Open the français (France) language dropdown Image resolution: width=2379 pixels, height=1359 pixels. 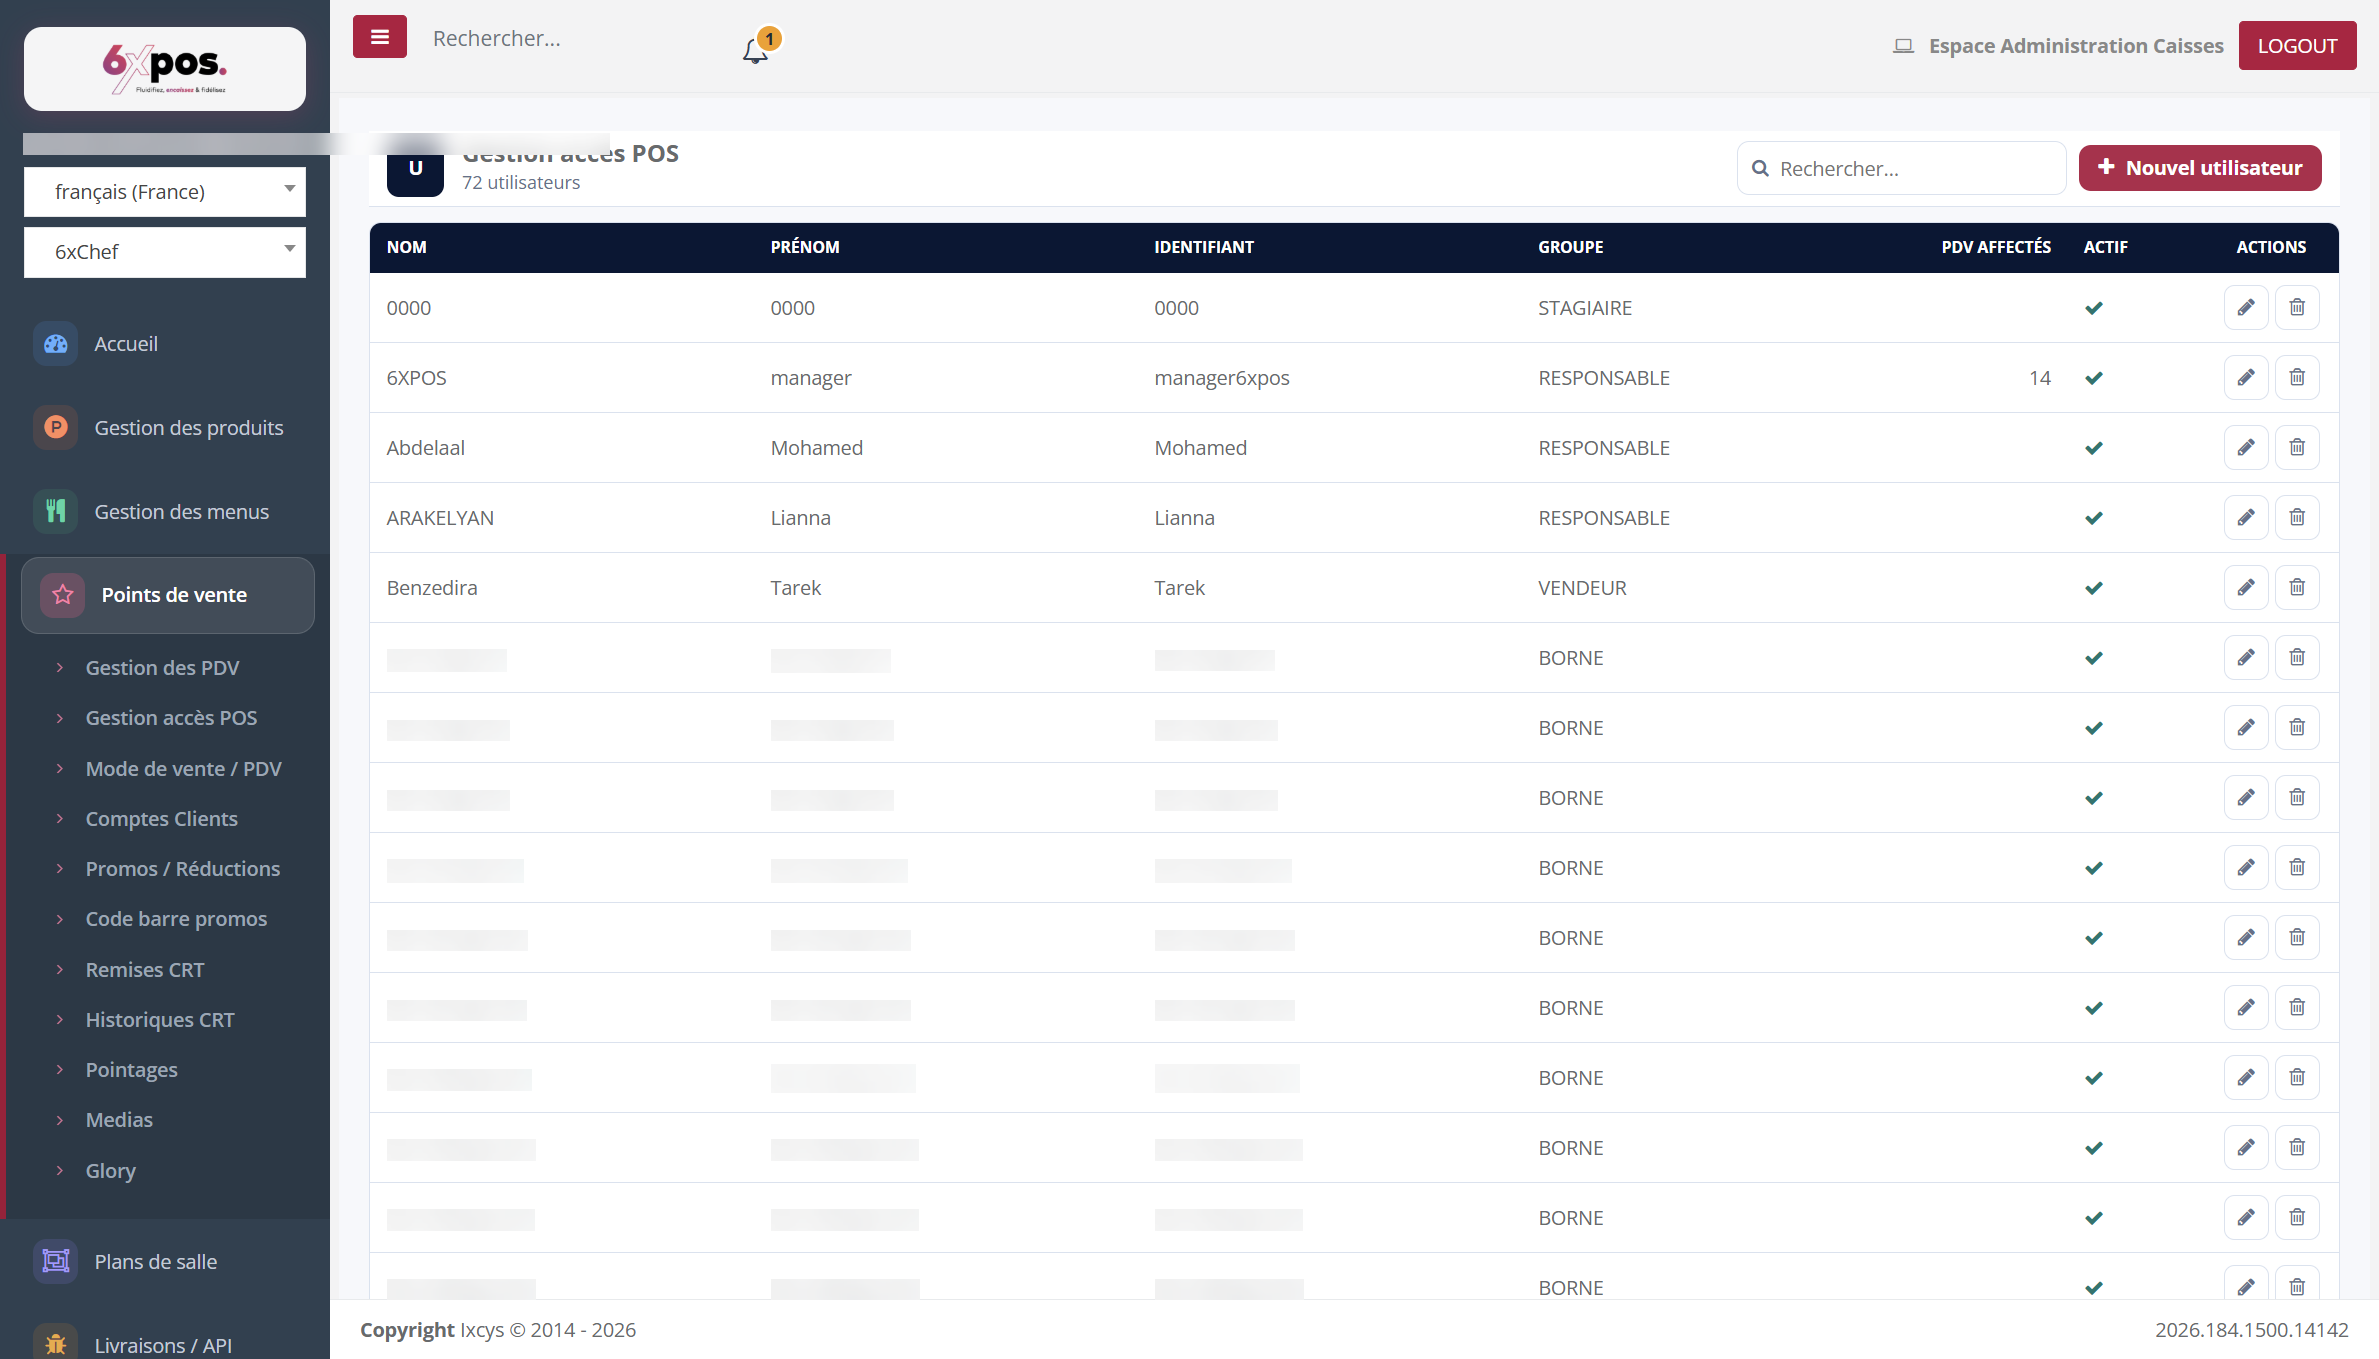point(165,192)
